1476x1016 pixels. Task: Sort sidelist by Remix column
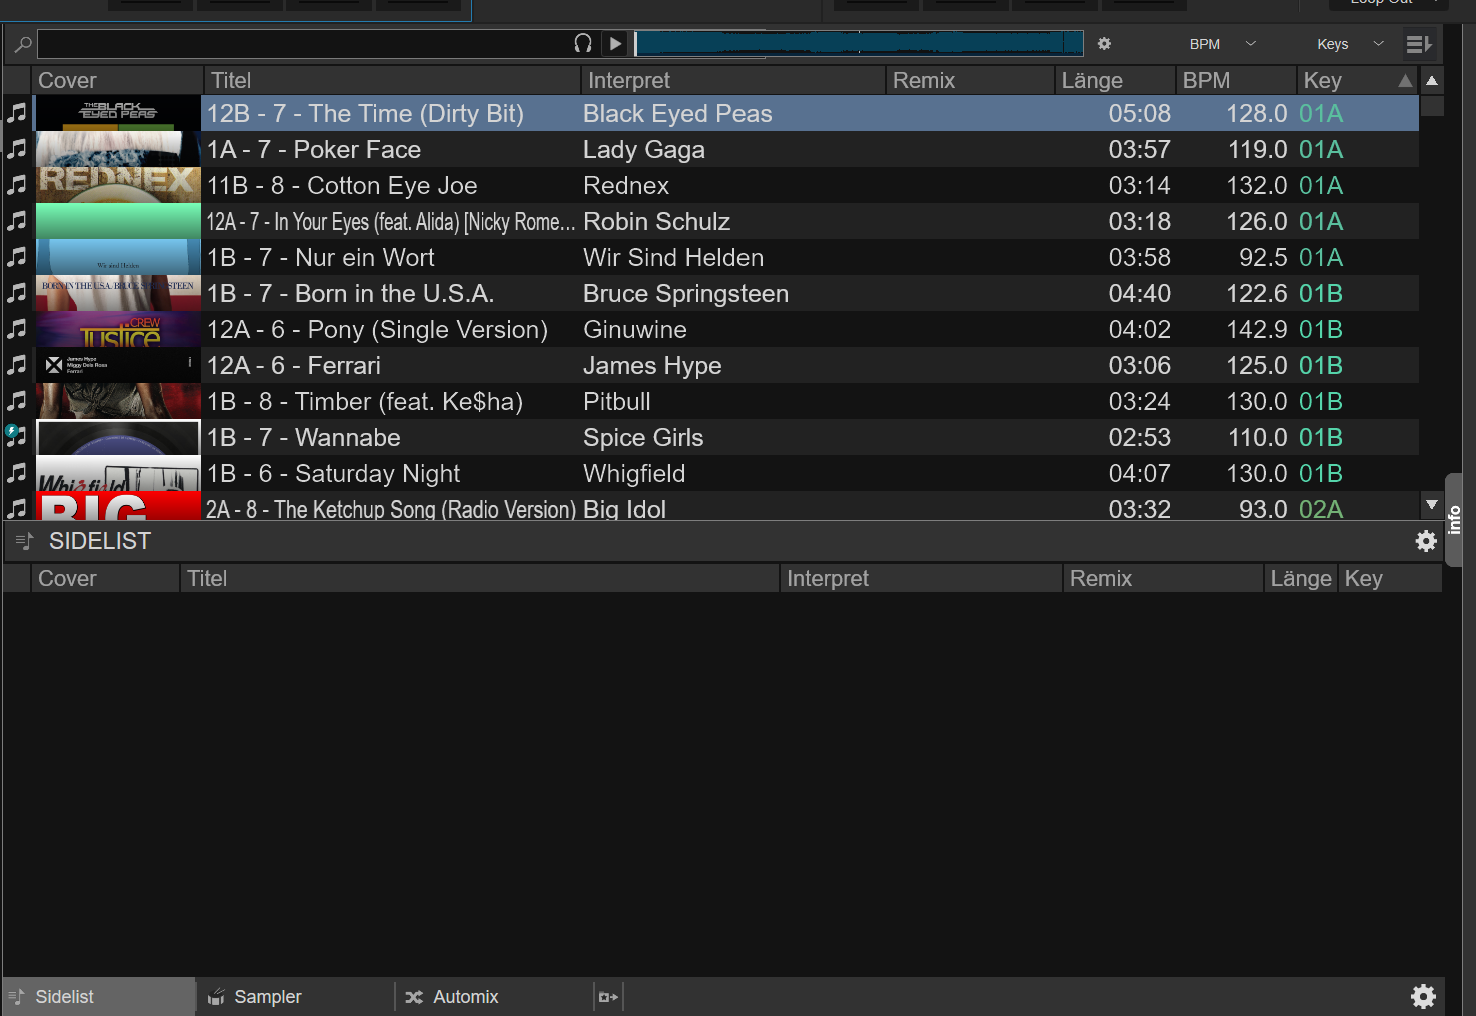pyautogui.click(x=1163, y=578)
